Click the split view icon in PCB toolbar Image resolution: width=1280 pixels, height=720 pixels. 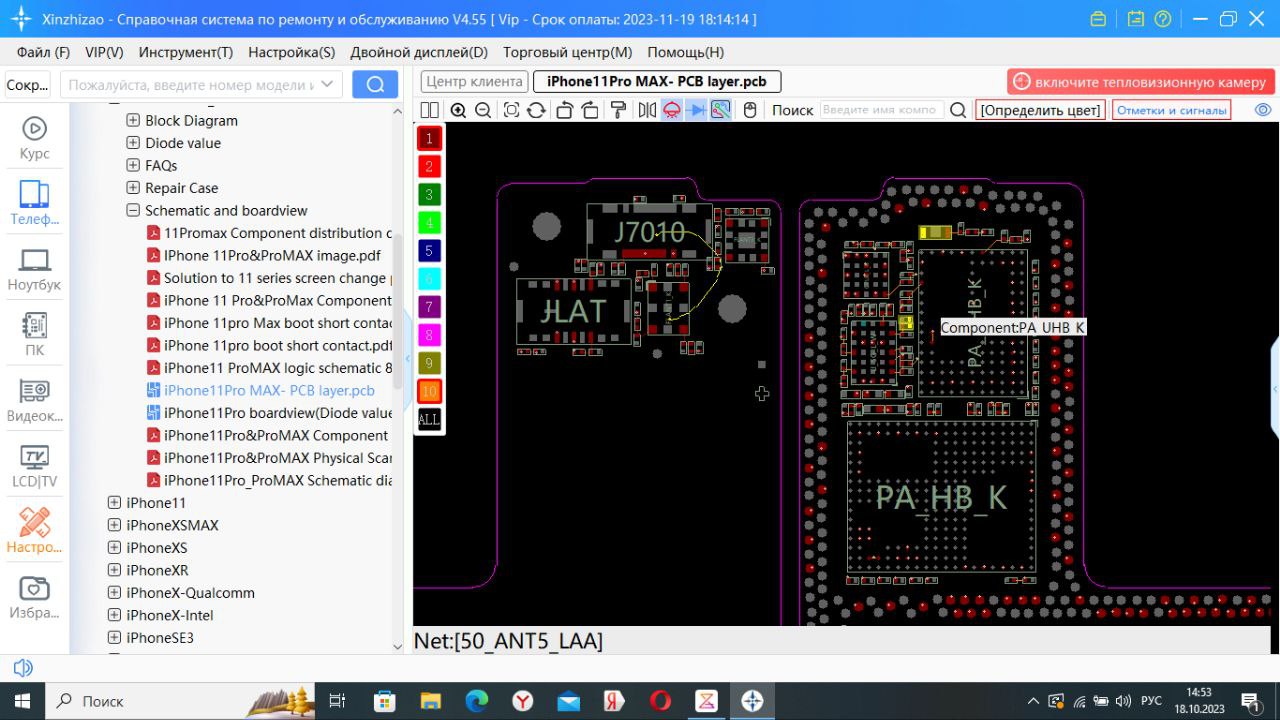(429, 110)
